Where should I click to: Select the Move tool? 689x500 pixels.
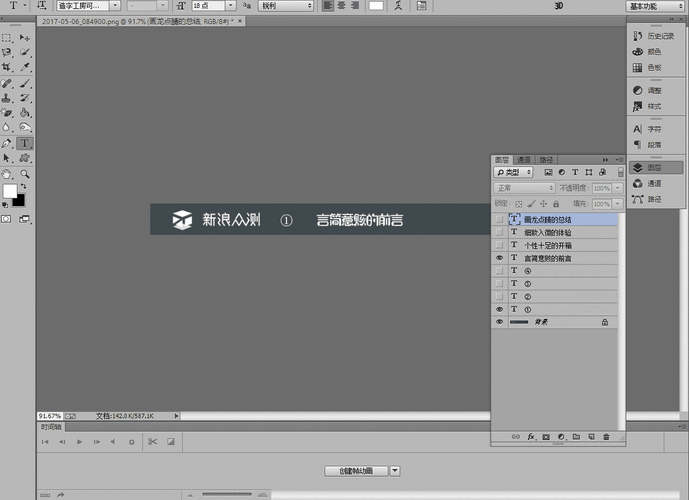tap(25, 38)
